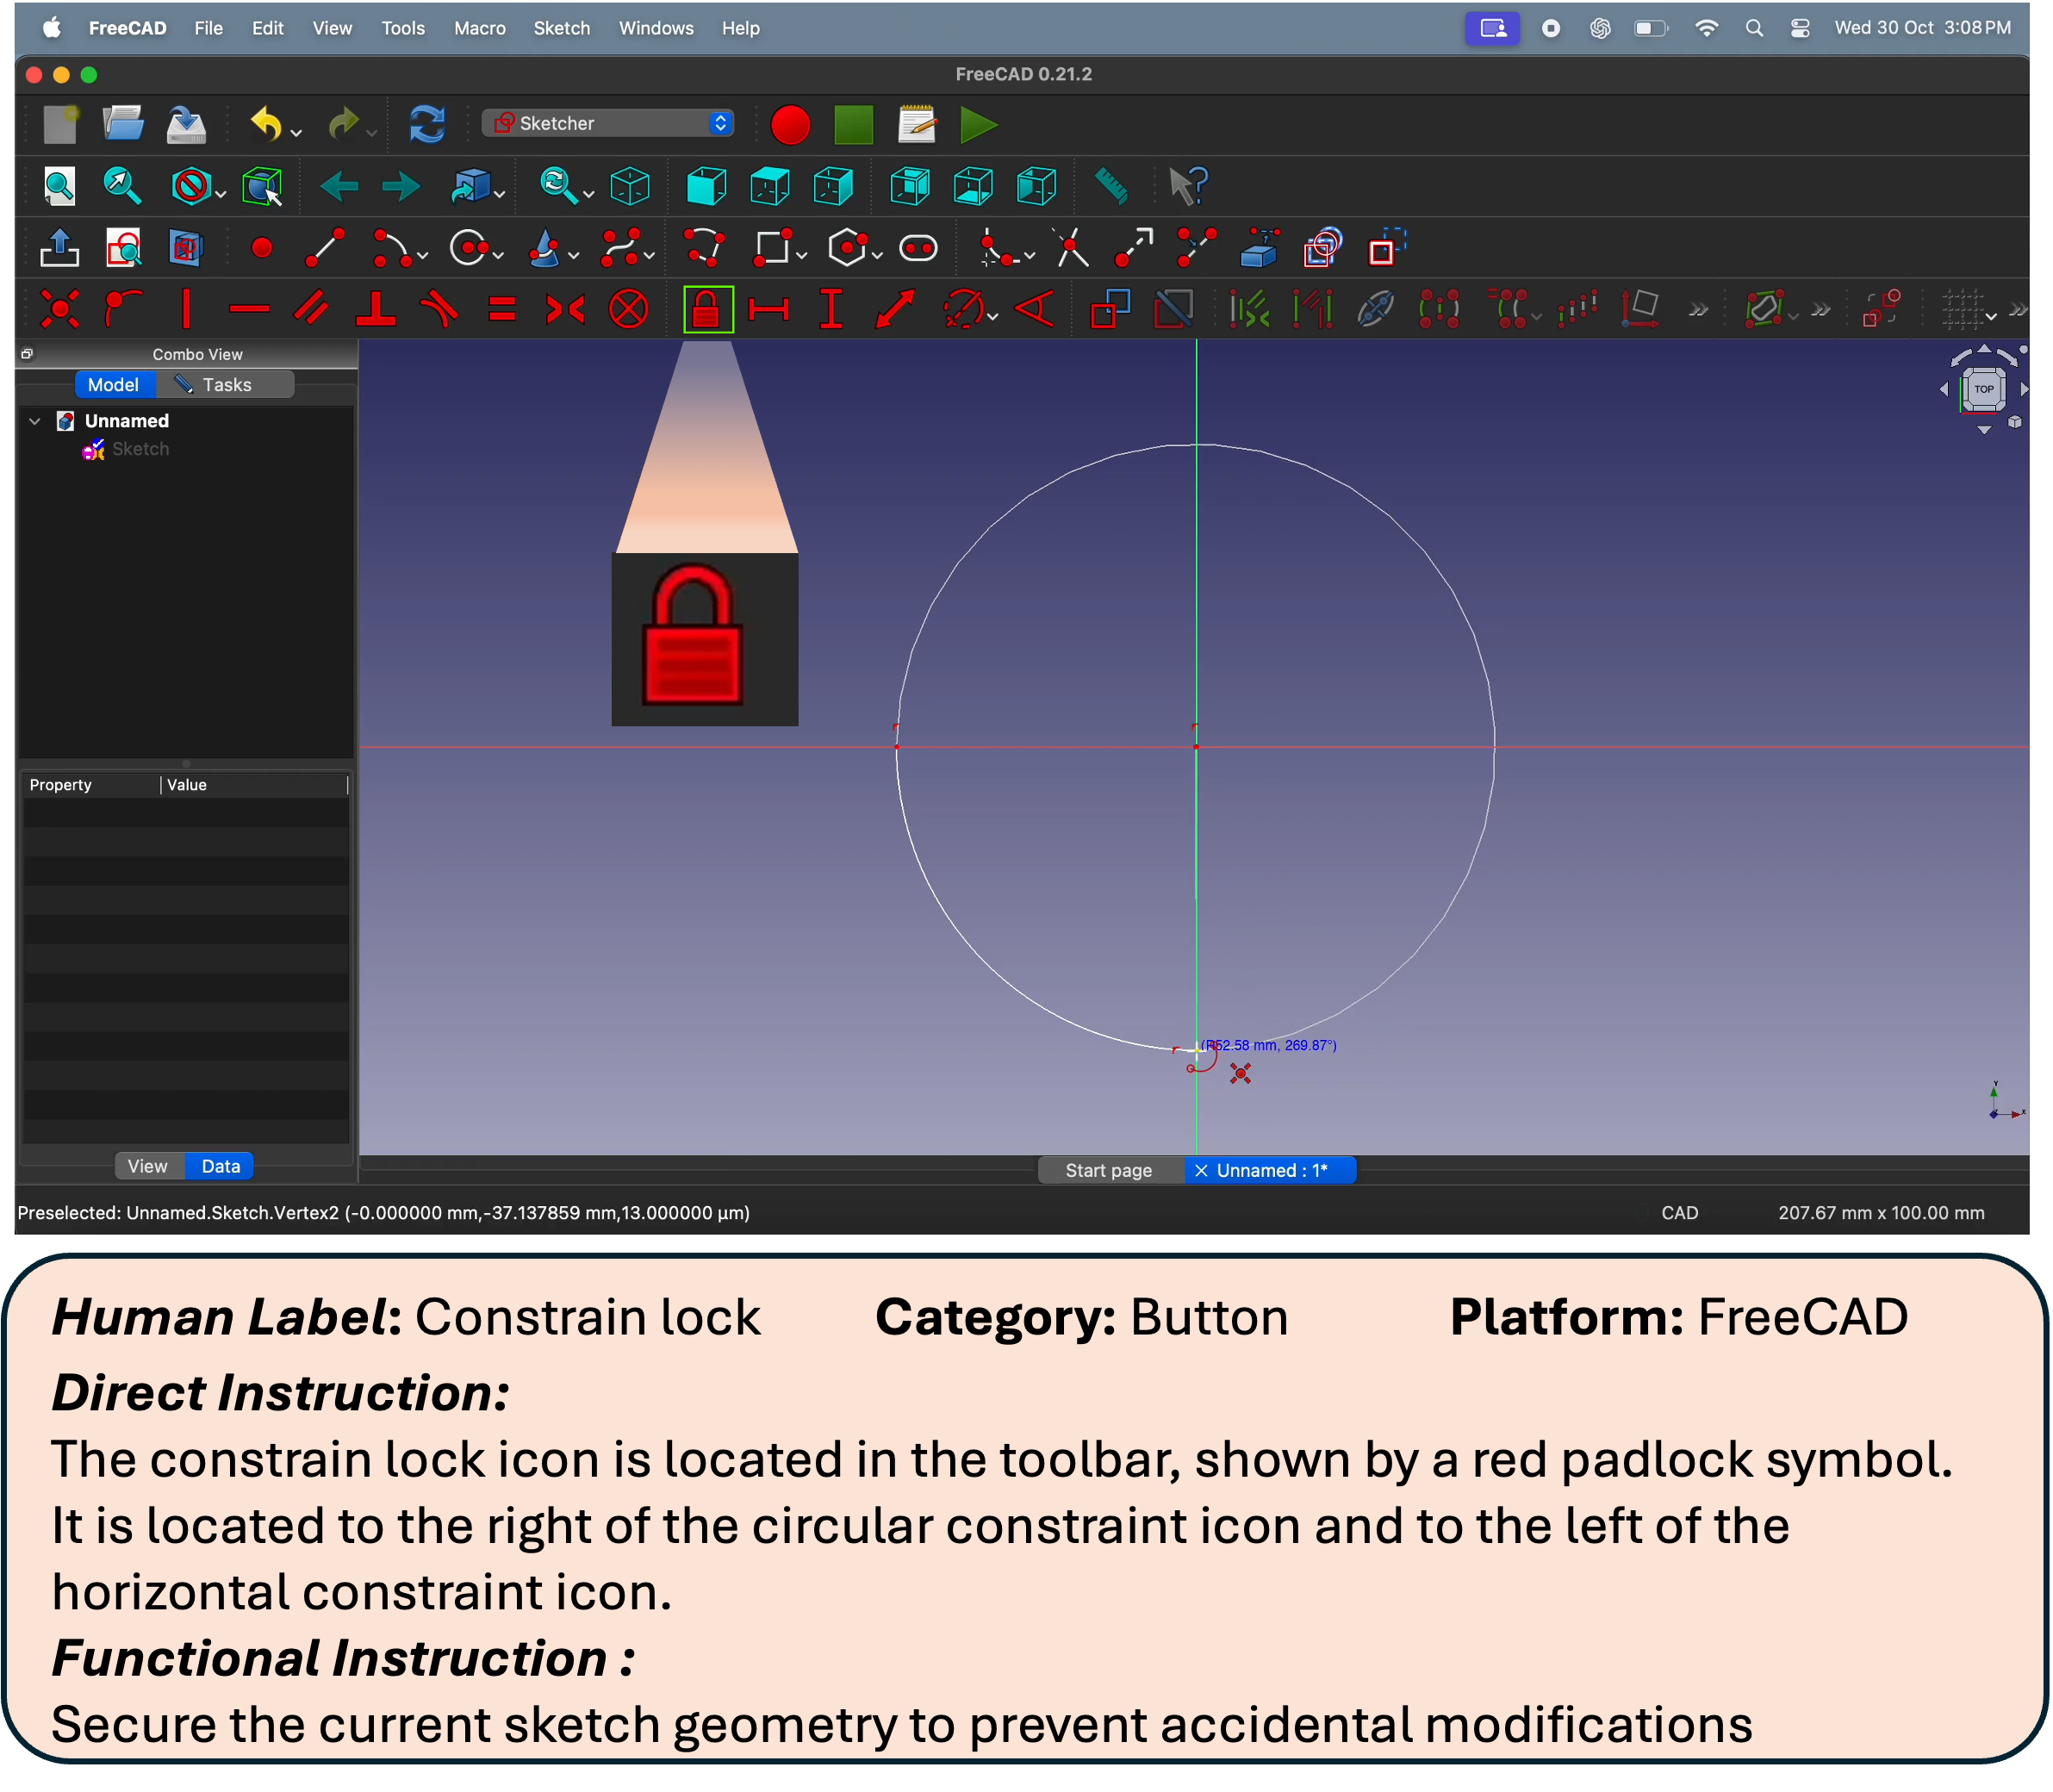The height and width of the screenshot is (1792, 2053).
Task: Toggle driving/reference constraint mode
Action: click(x=1110, y=309)
